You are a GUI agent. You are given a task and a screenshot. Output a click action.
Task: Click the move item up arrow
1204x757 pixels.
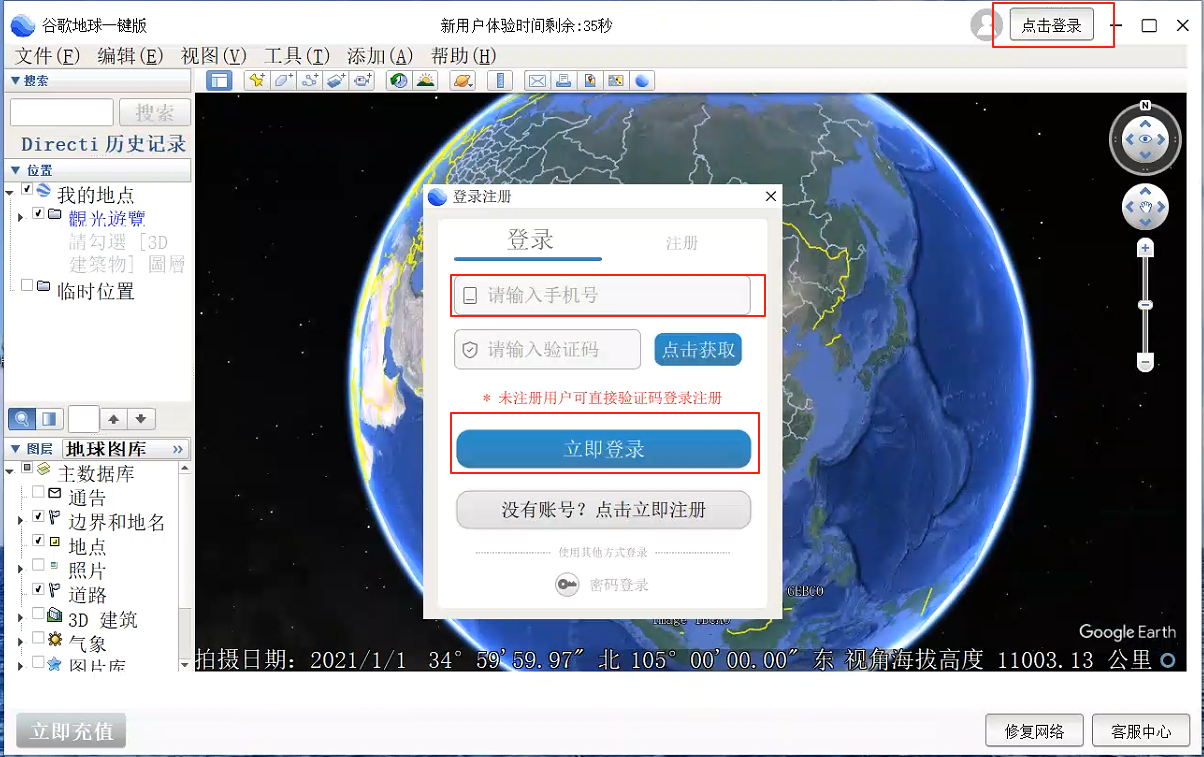[114, 419]
